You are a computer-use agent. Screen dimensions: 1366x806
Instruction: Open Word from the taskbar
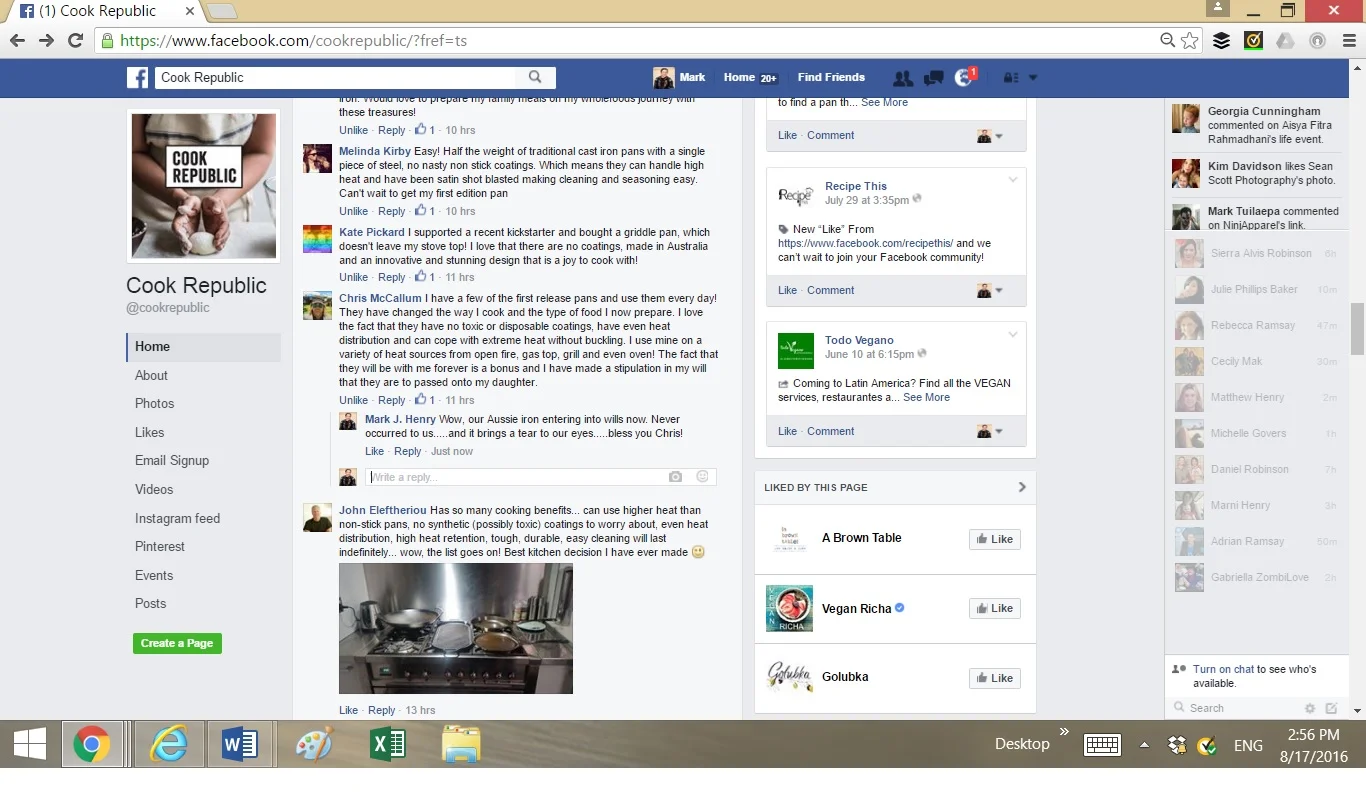[240, 745]
